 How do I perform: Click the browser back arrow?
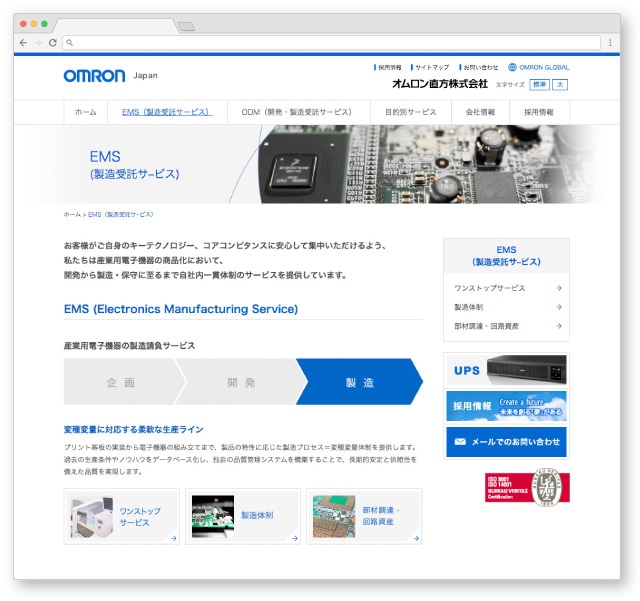(x=23, y=42)
